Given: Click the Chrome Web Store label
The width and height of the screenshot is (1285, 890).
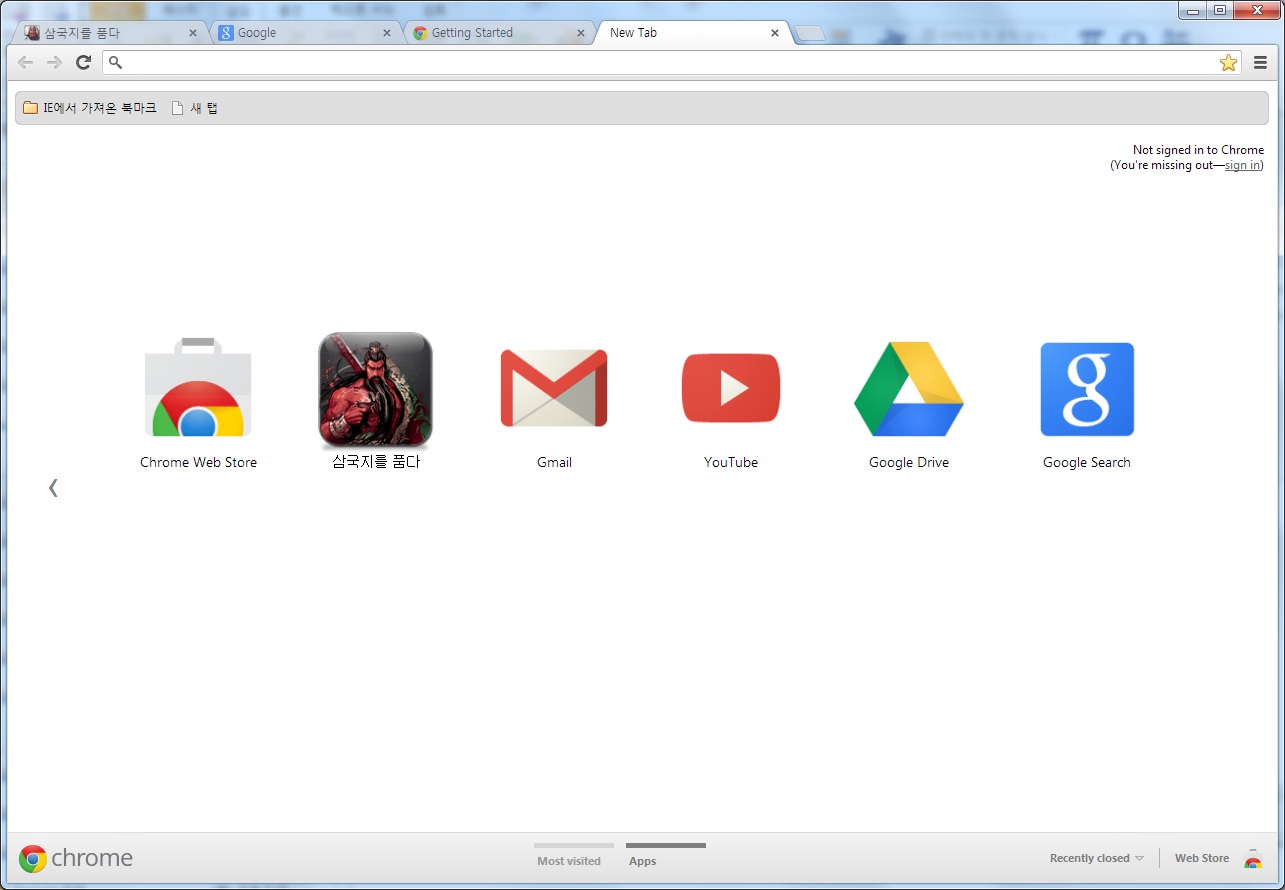Looking at the screenshot, I should pos(198,462).
